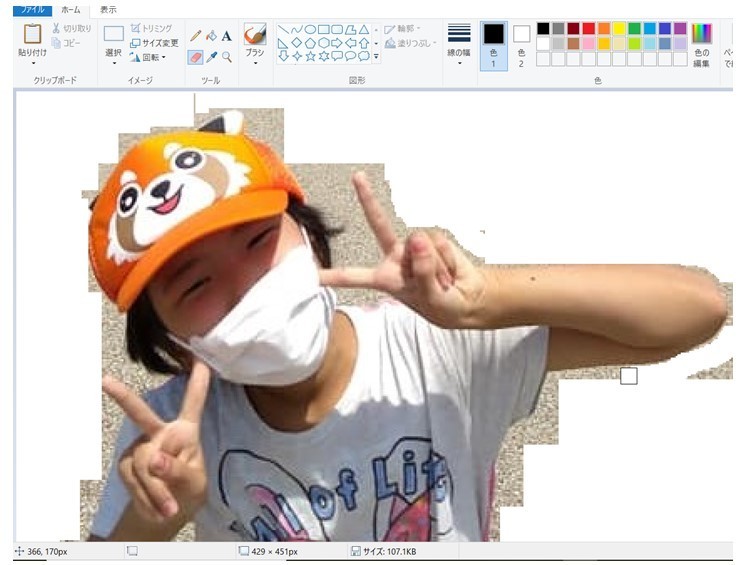Choose the Four-point star shape

(297, 56)
